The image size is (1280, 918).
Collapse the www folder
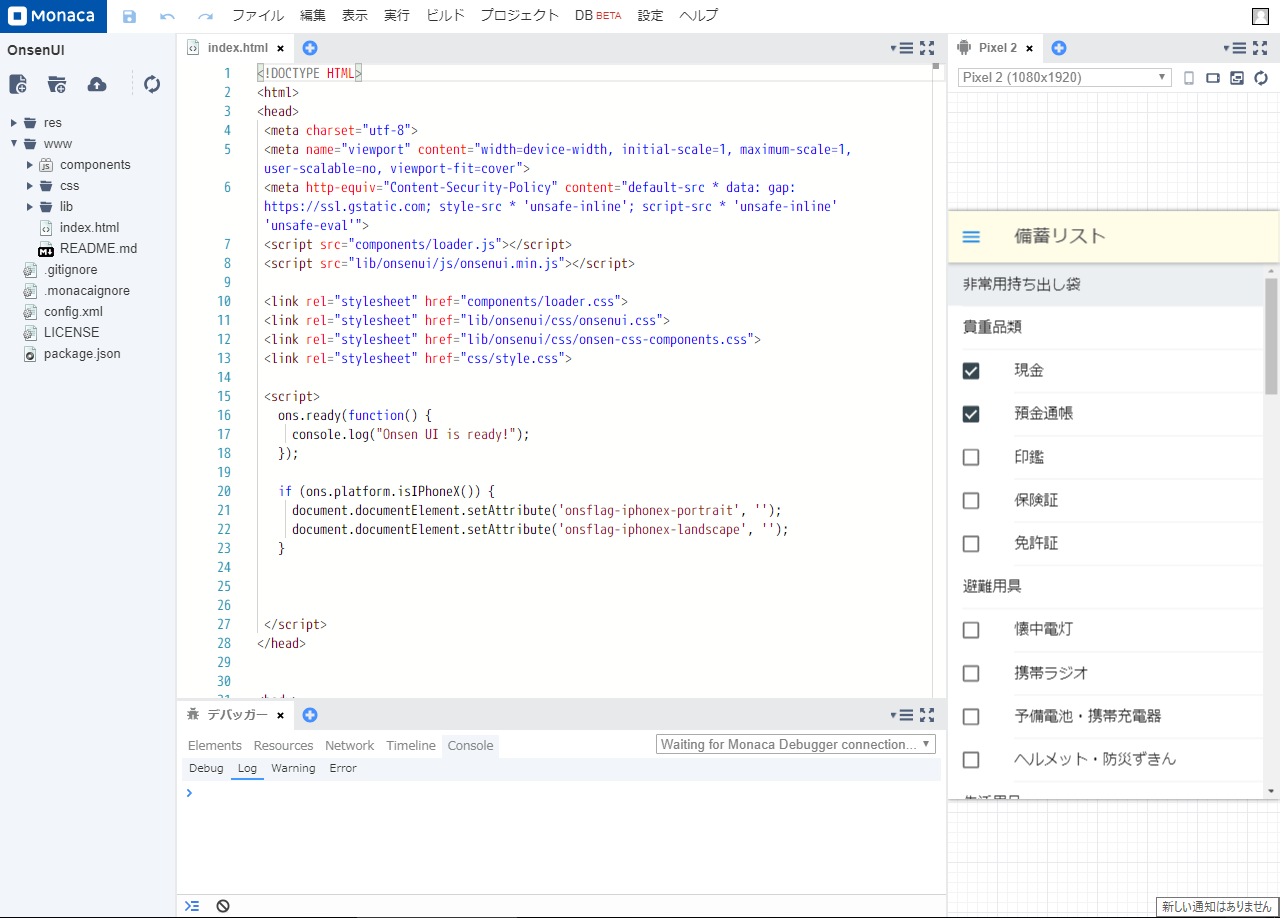point(14,144)
